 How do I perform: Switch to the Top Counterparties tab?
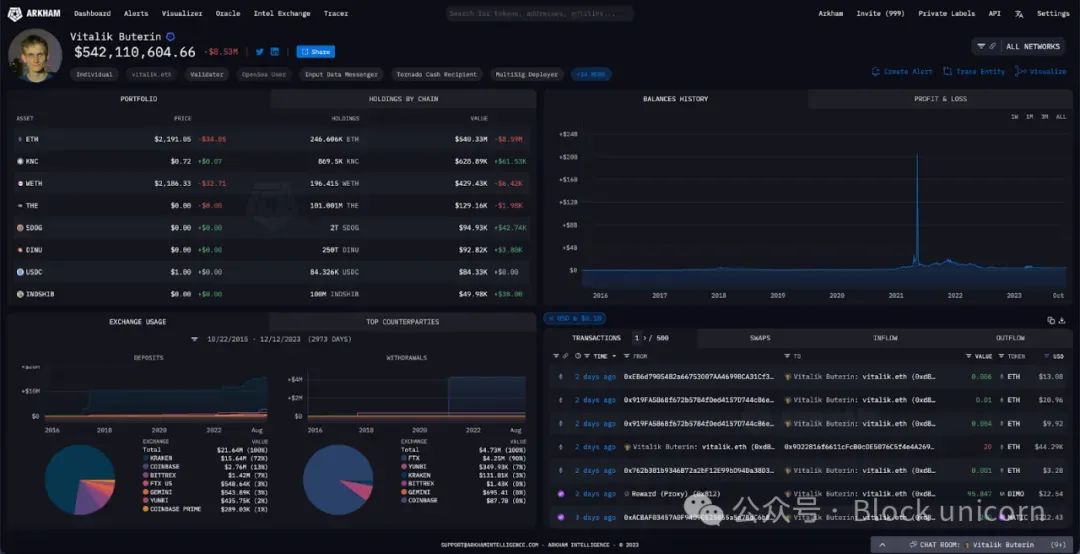click(x=402, y=322)
